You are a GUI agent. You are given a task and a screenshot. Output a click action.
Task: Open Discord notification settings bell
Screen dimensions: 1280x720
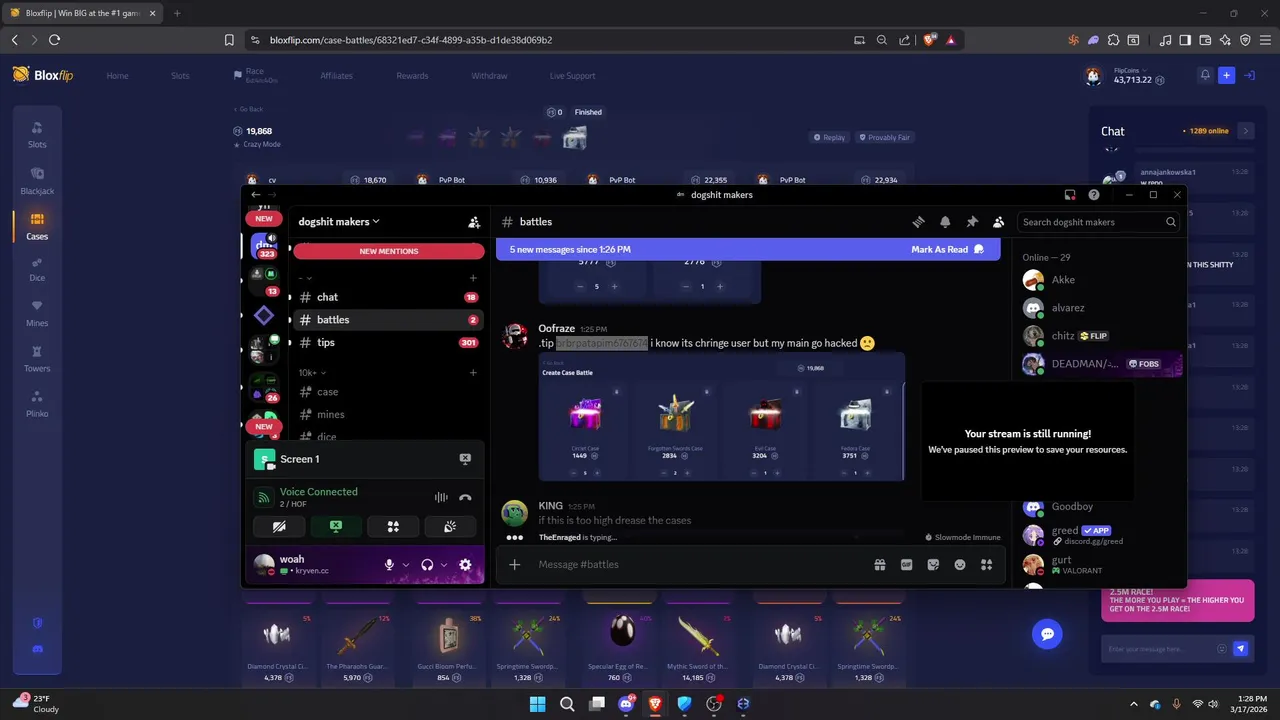click(945, 222)
